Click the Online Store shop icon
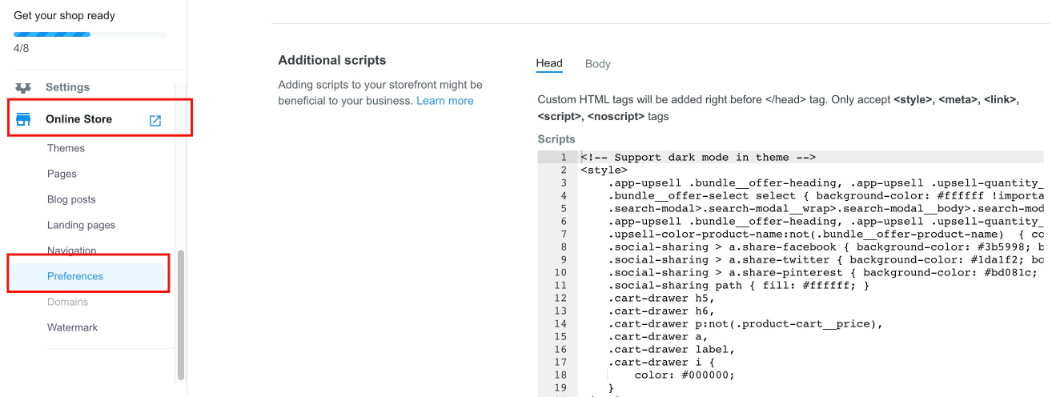This screenshot has width=1052, height=397. coord(23,120)
